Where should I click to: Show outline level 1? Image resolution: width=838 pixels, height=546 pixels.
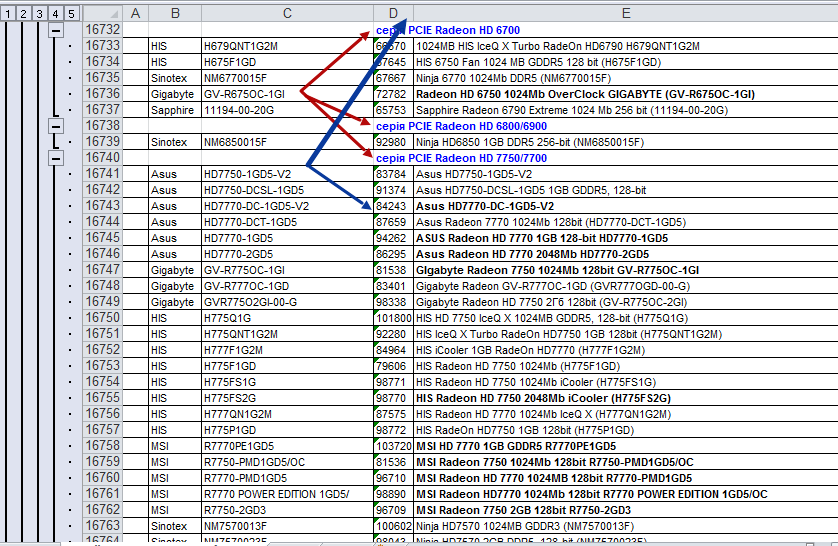[x=7, y=13]
